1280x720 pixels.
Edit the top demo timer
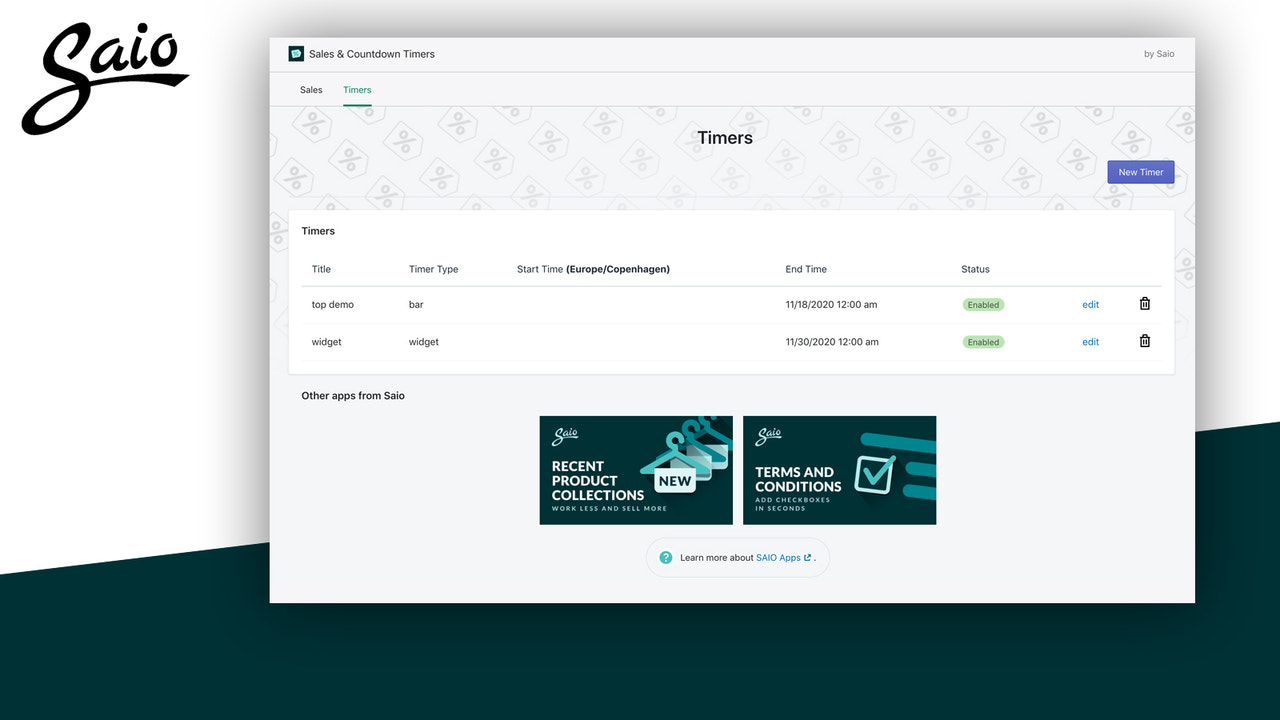pos(1090,304)
